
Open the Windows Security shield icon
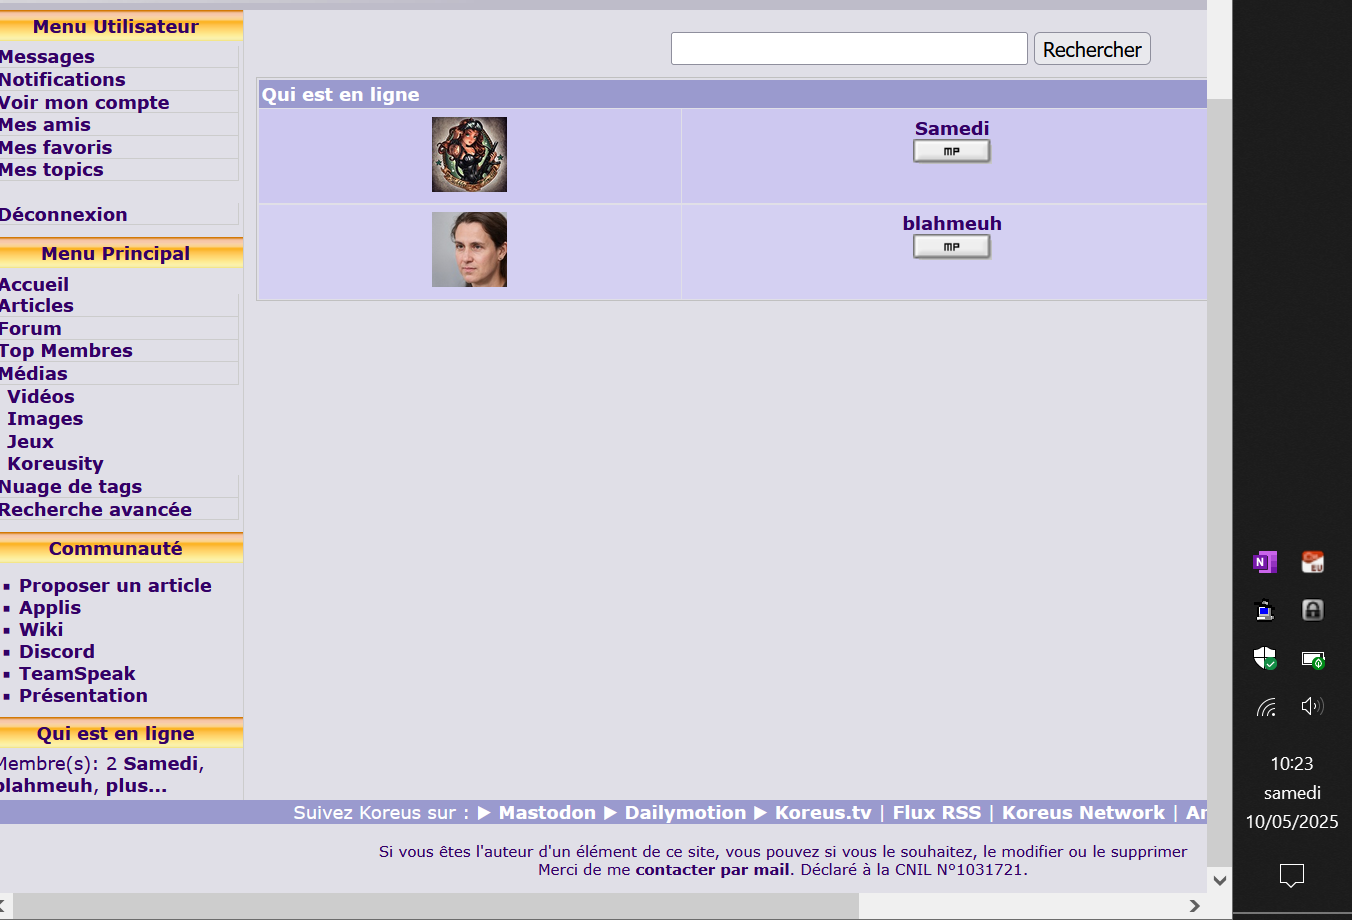pos(1265,658)
